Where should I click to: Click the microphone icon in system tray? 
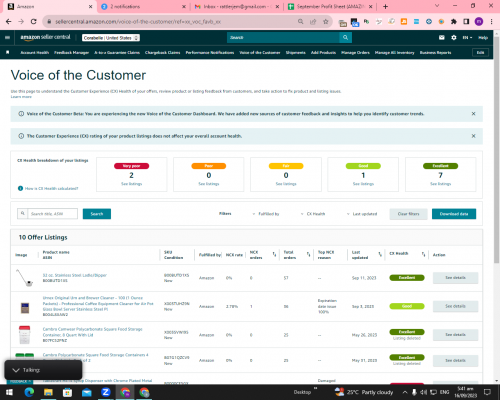pyautogui.click(x=414, y=392)
